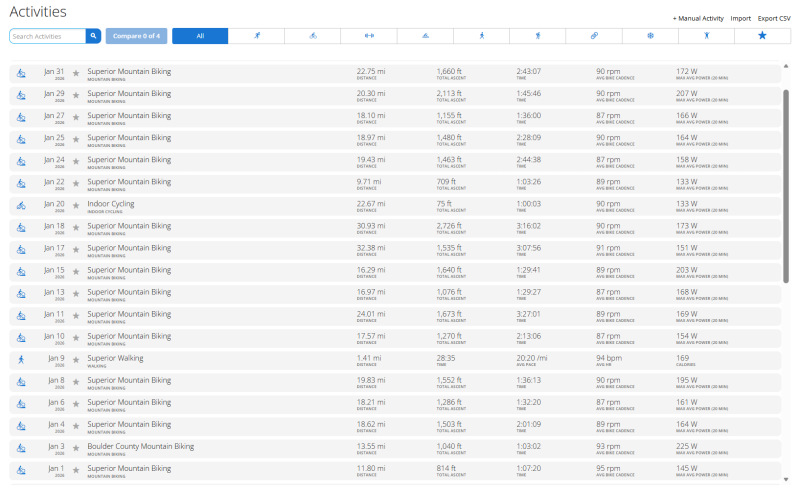Filter activities by swimming icon
This screenshot has height=490, width=800.
coord(425,36)
